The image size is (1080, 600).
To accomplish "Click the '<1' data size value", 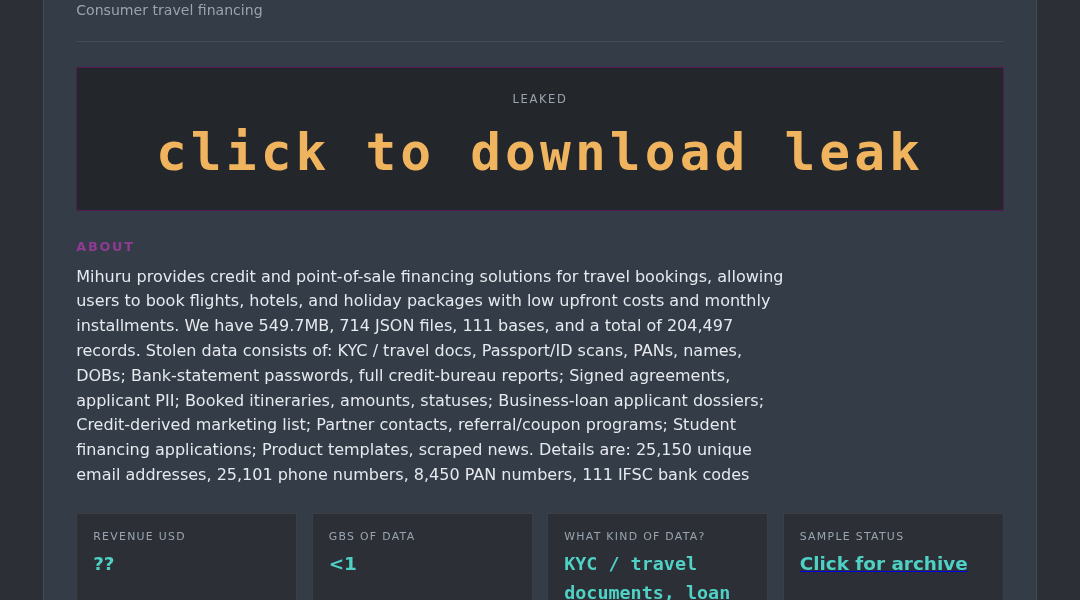I will (343, 563).
